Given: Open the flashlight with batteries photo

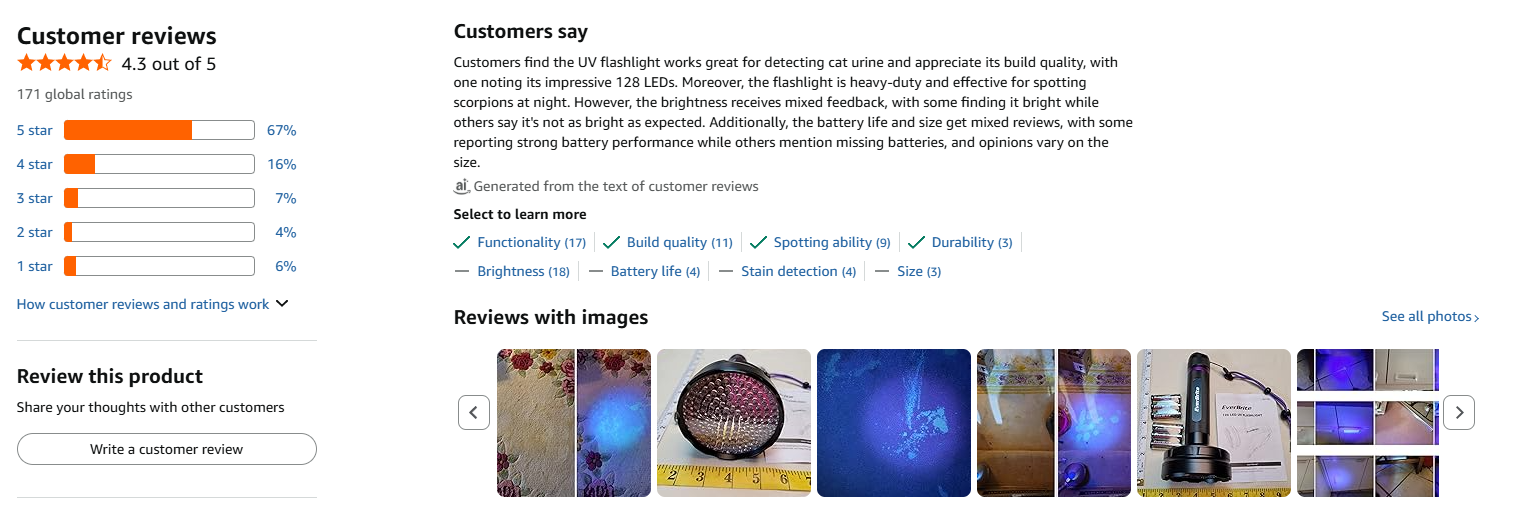Looking at the screenshot, I should [x=1214, y=422].
